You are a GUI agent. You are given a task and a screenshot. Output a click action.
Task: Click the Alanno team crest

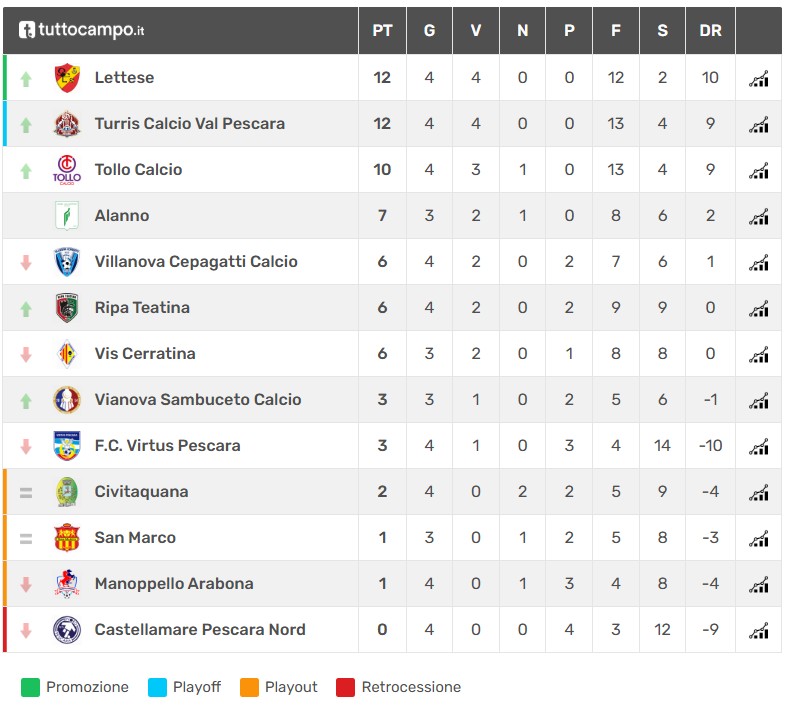click(67, 216)
